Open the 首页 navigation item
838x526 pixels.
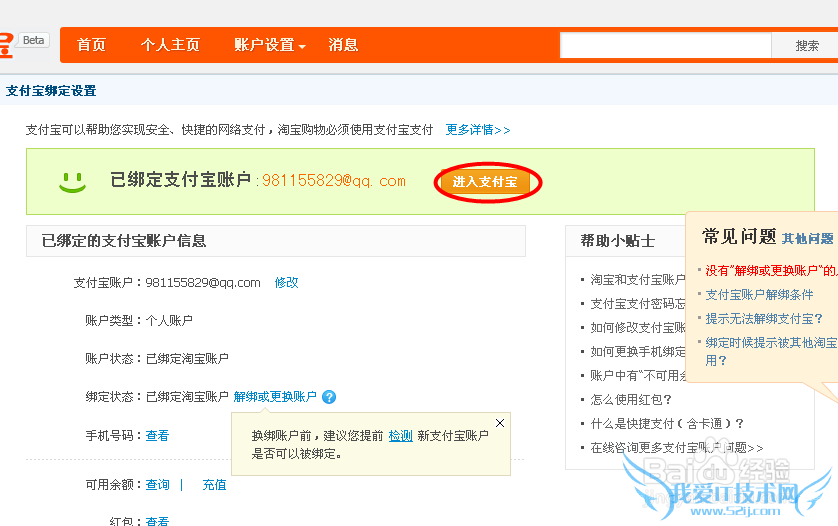(x=91, y=45)
